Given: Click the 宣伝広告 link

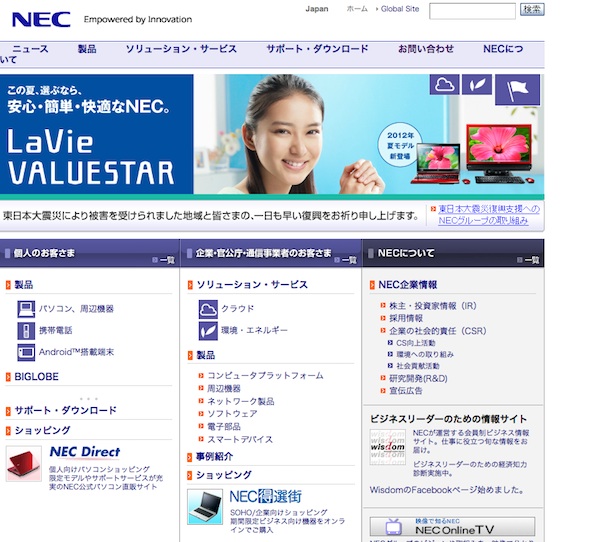Looking at the screenshot, I should click(x=406, y=391).
